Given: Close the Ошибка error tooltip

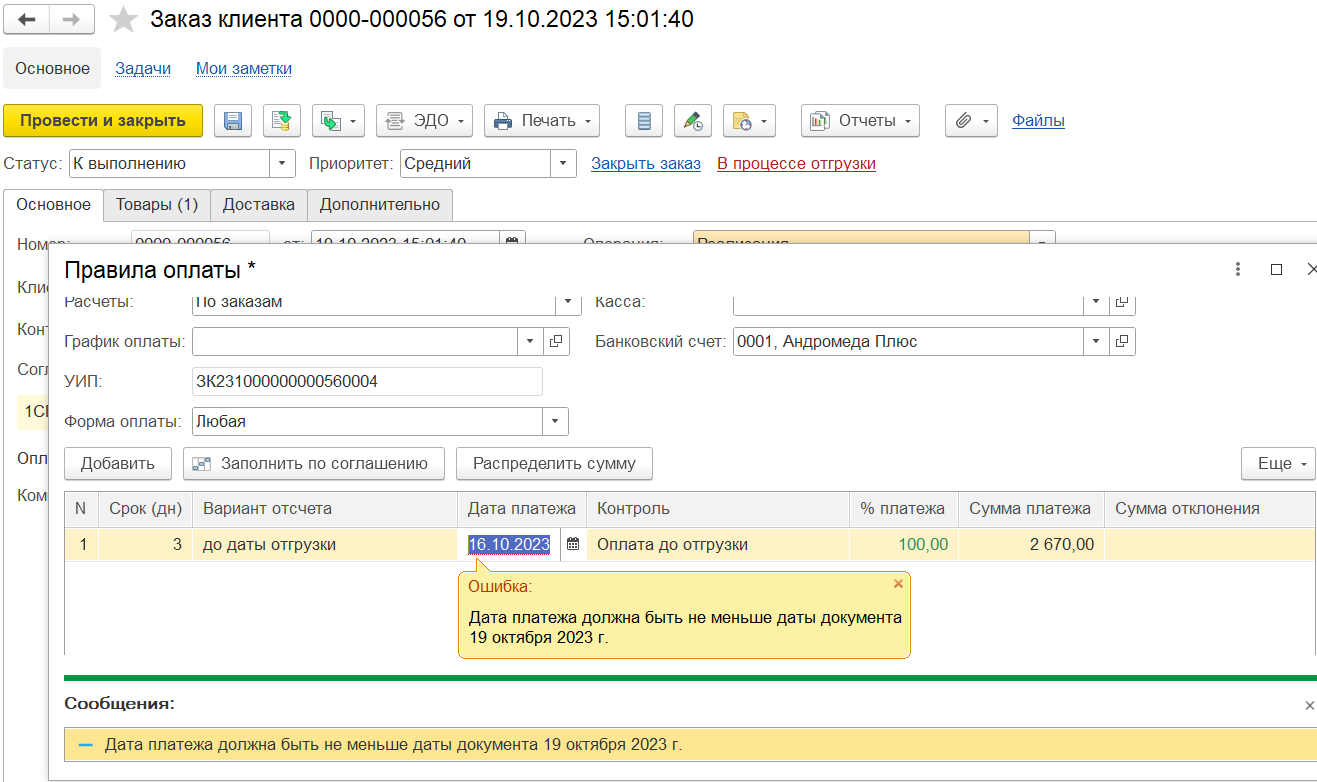Looking at the screenshot, I should [x=898, y=584].
